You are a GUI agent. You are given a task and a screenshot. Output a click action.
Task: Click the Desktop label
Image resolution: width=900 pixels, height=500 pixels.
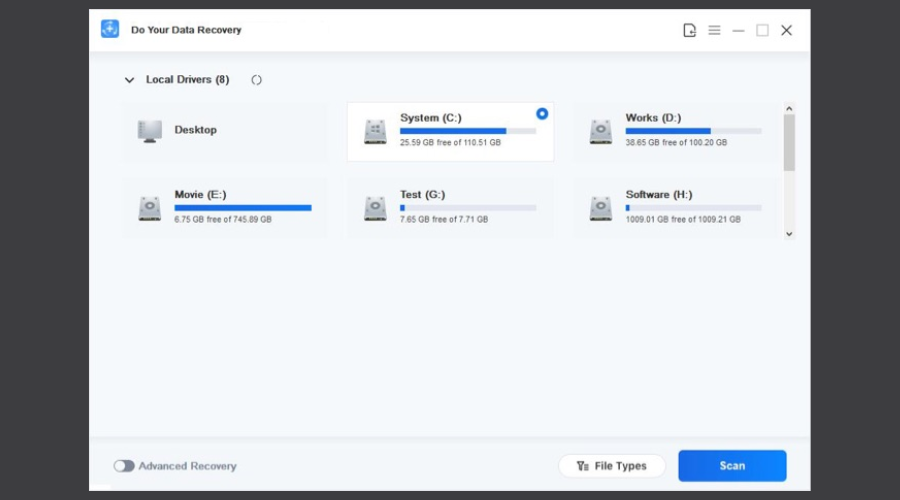[196, 130]
